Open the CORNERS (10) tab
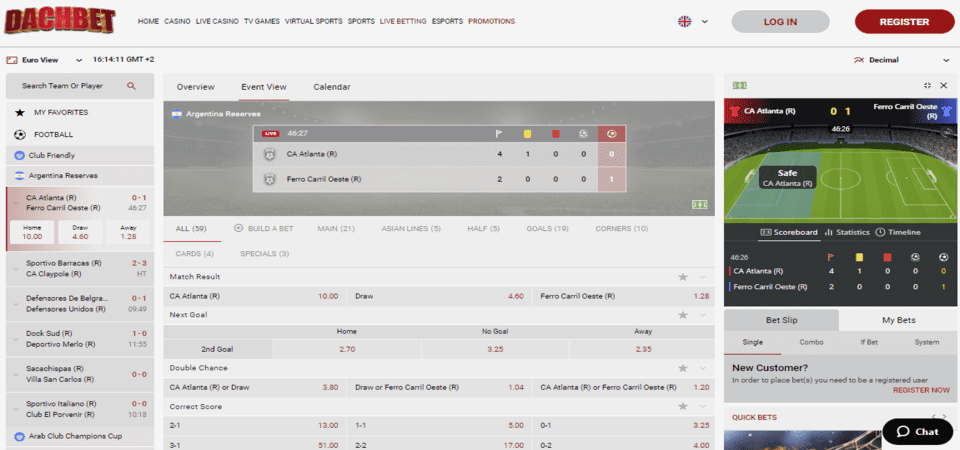The width and height of the screenshot is (960, 450). [621, 228]
